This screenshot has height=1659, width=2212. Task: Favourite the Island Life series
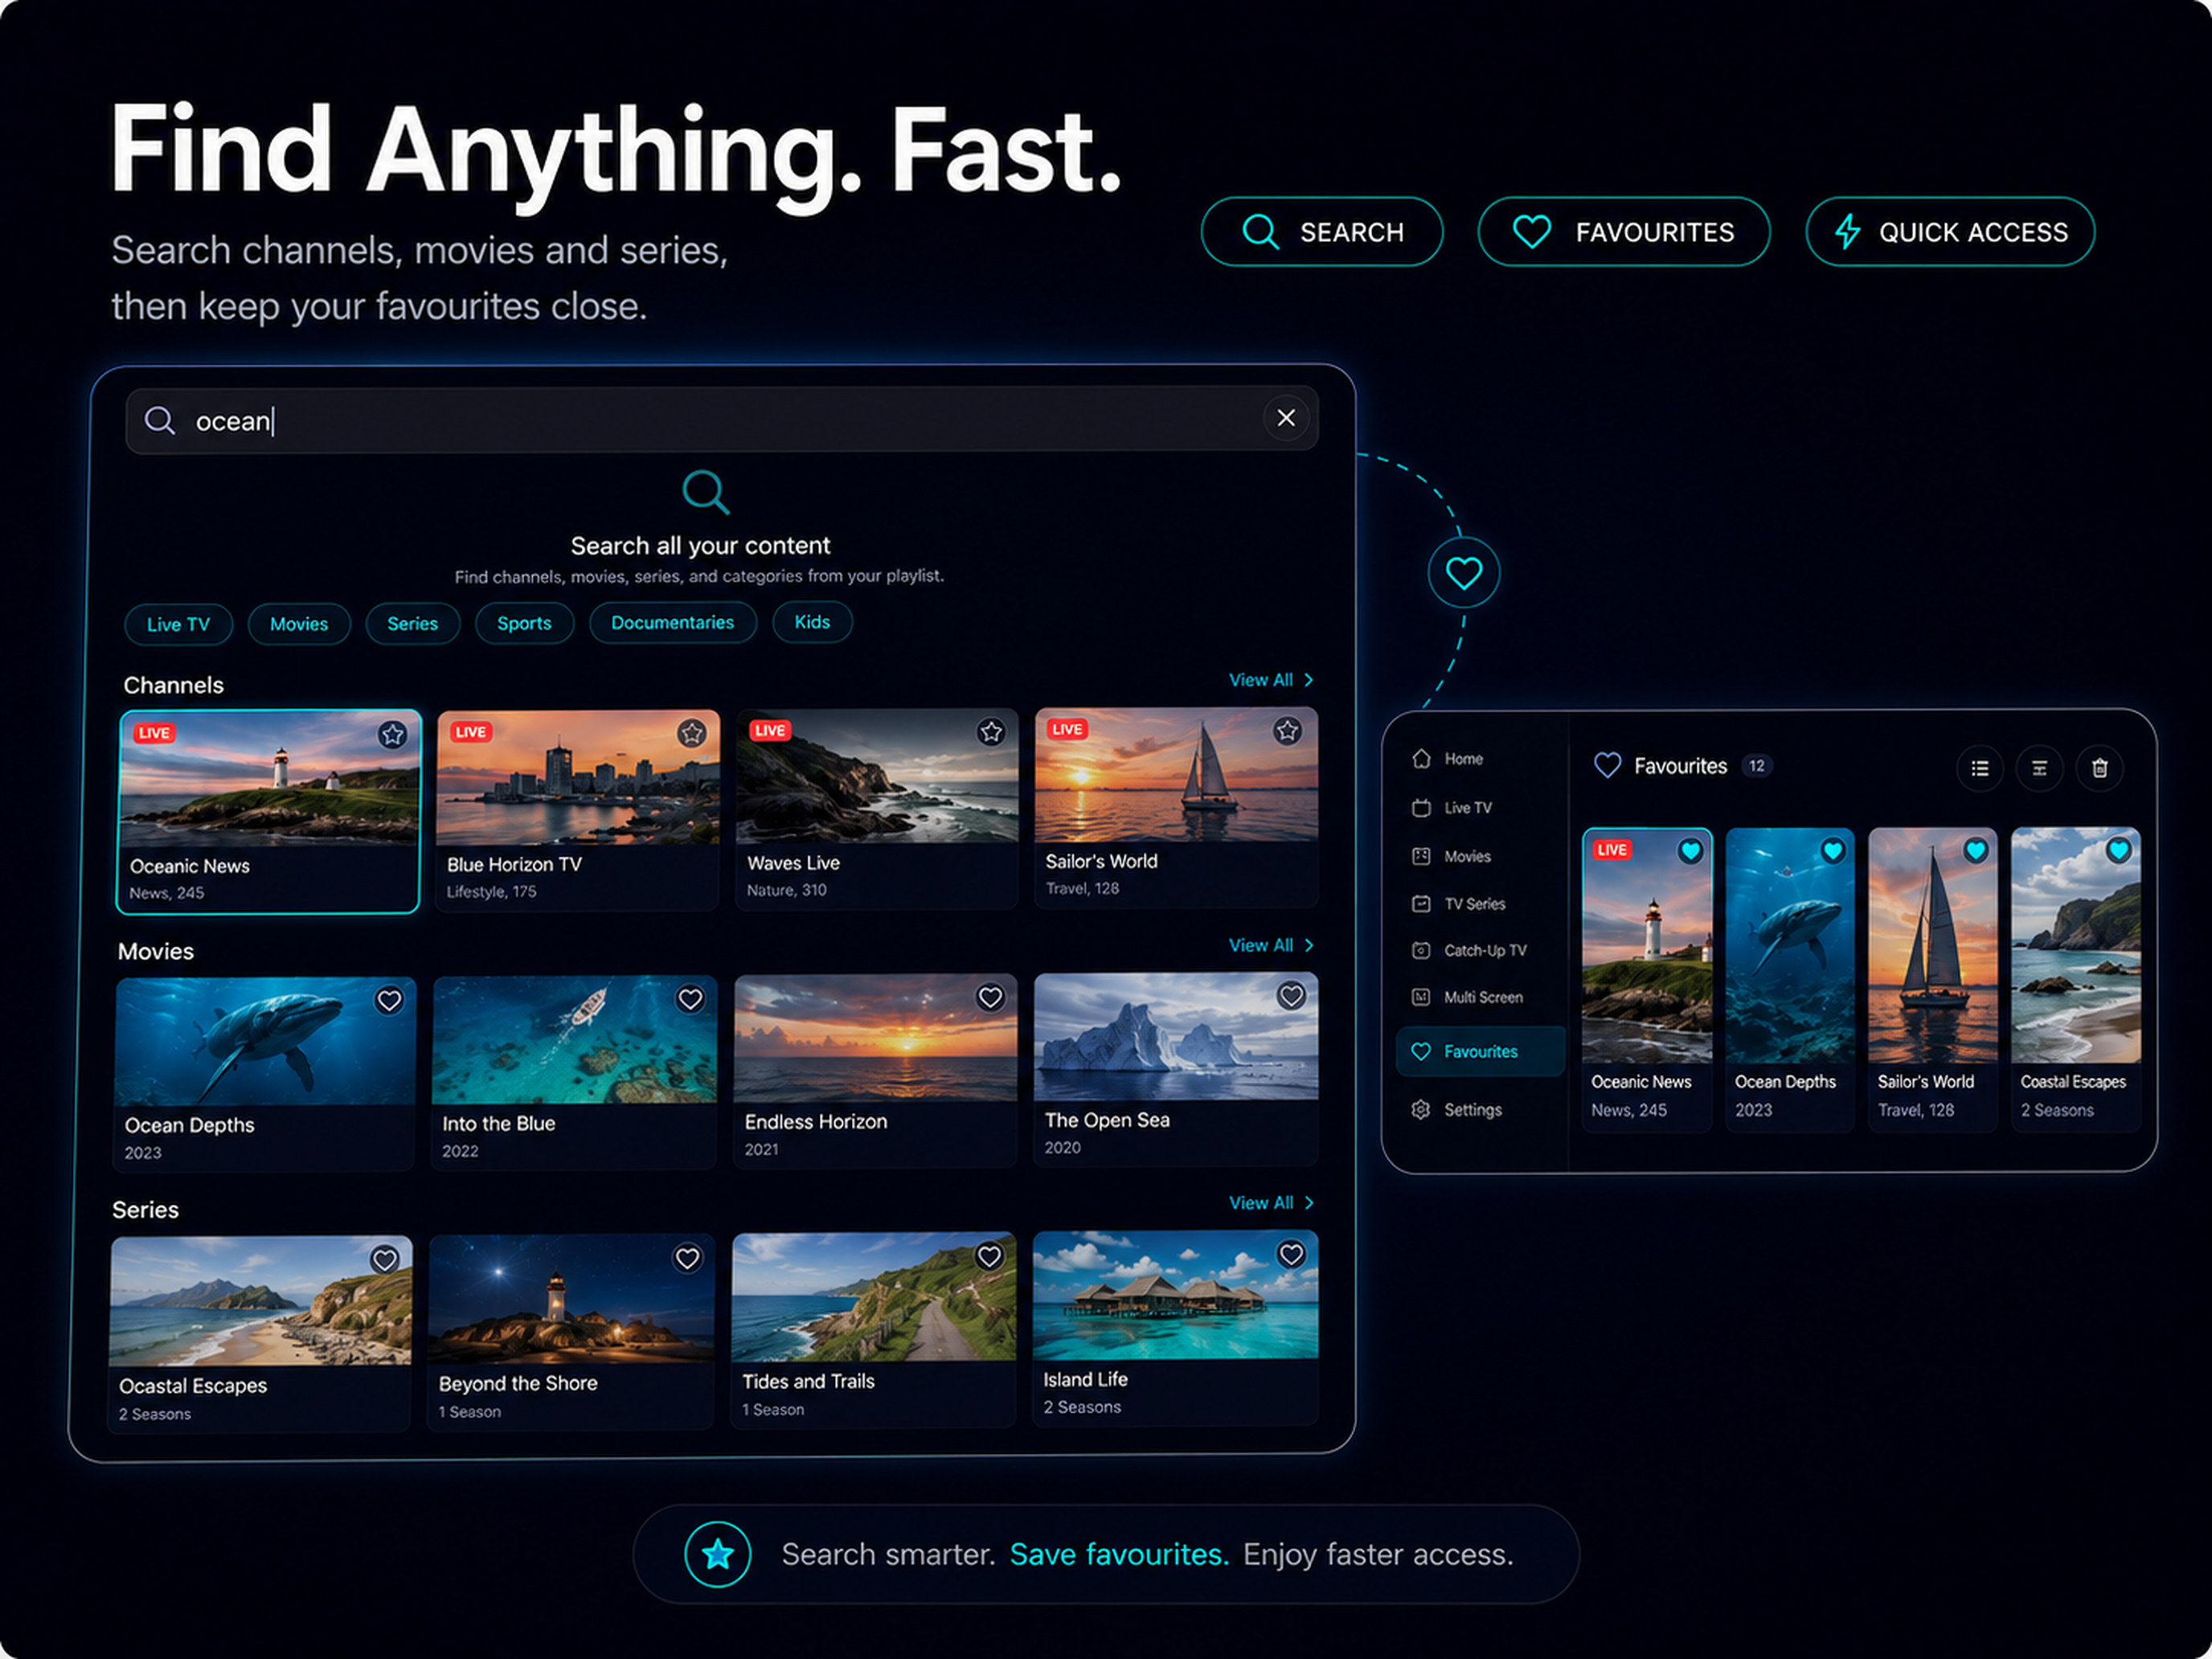(x=1291, y=1254)
